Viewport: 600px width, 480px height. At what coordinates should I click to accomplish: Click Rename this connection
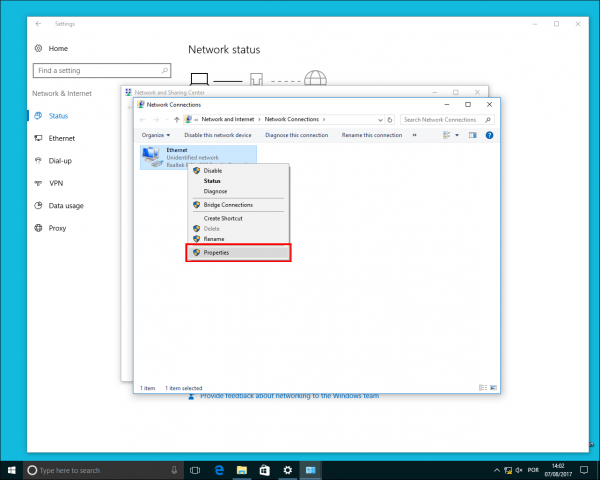372,135
